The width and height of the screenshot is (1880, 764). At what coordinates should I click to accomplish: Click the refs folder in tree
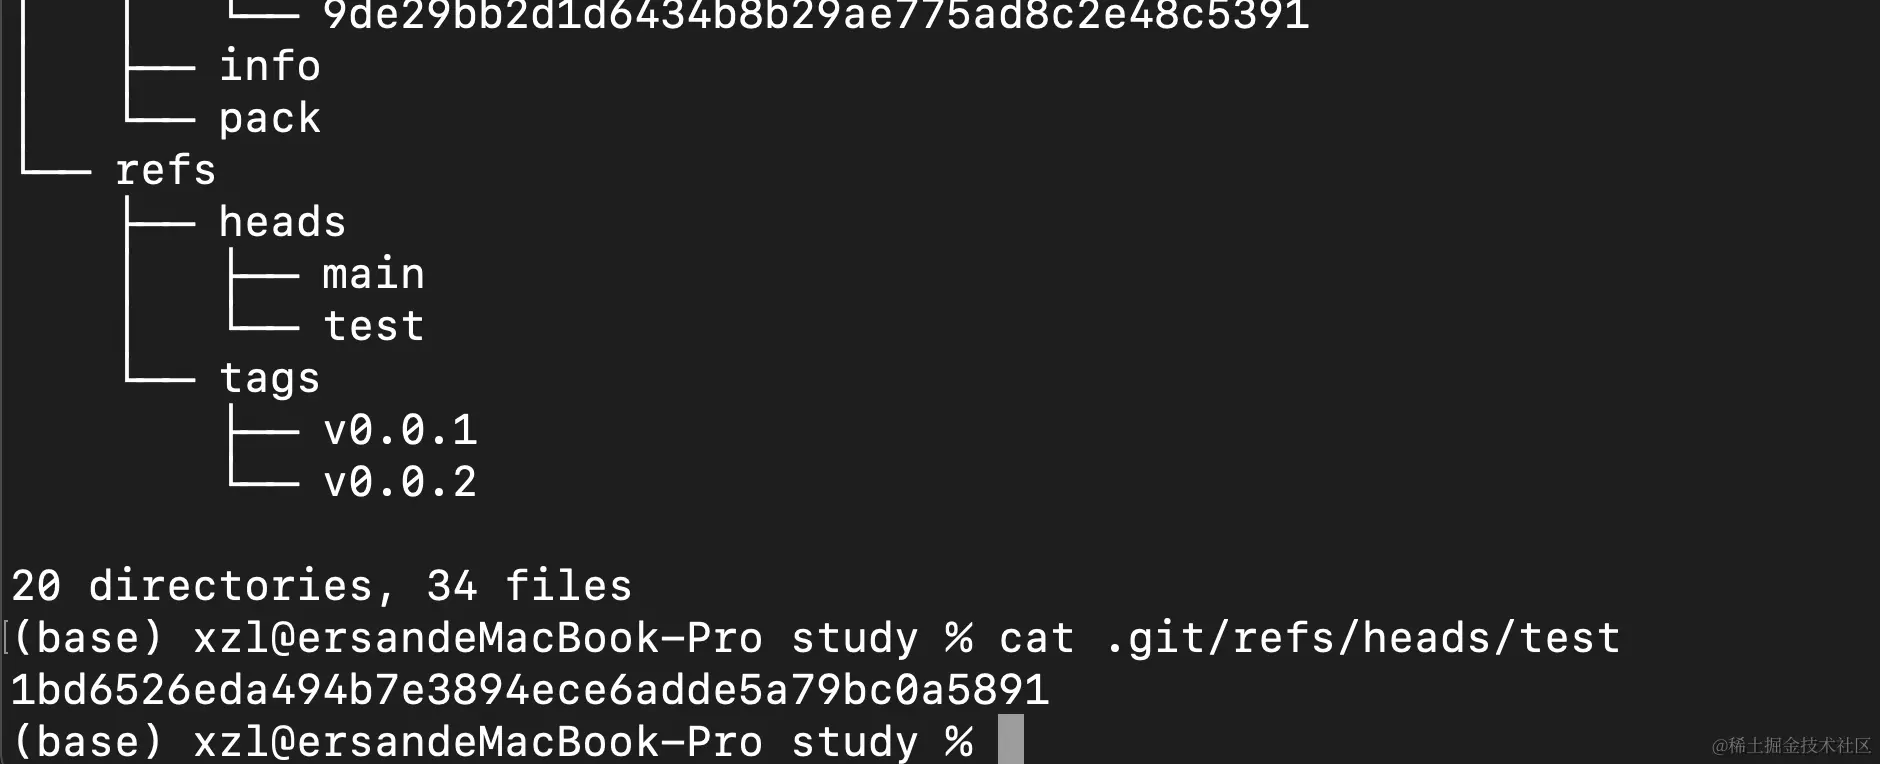(166, 170)
